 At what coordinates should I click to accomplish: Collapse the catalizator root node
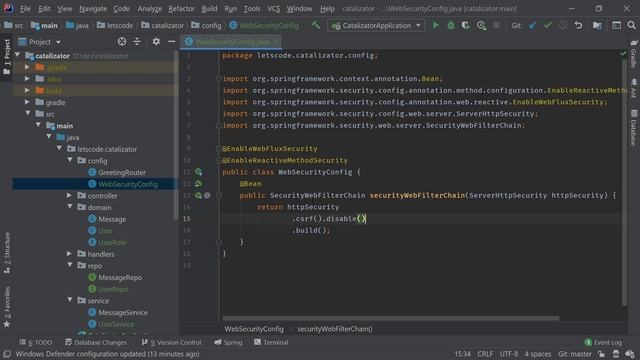tap(18, 55)
